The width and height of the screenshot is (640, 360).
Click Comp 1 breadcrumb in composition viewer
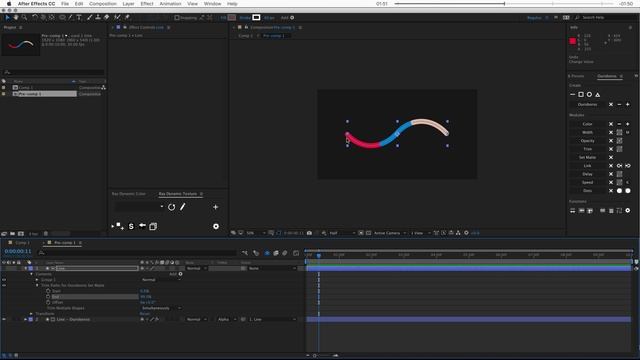[x=246, y=36]
